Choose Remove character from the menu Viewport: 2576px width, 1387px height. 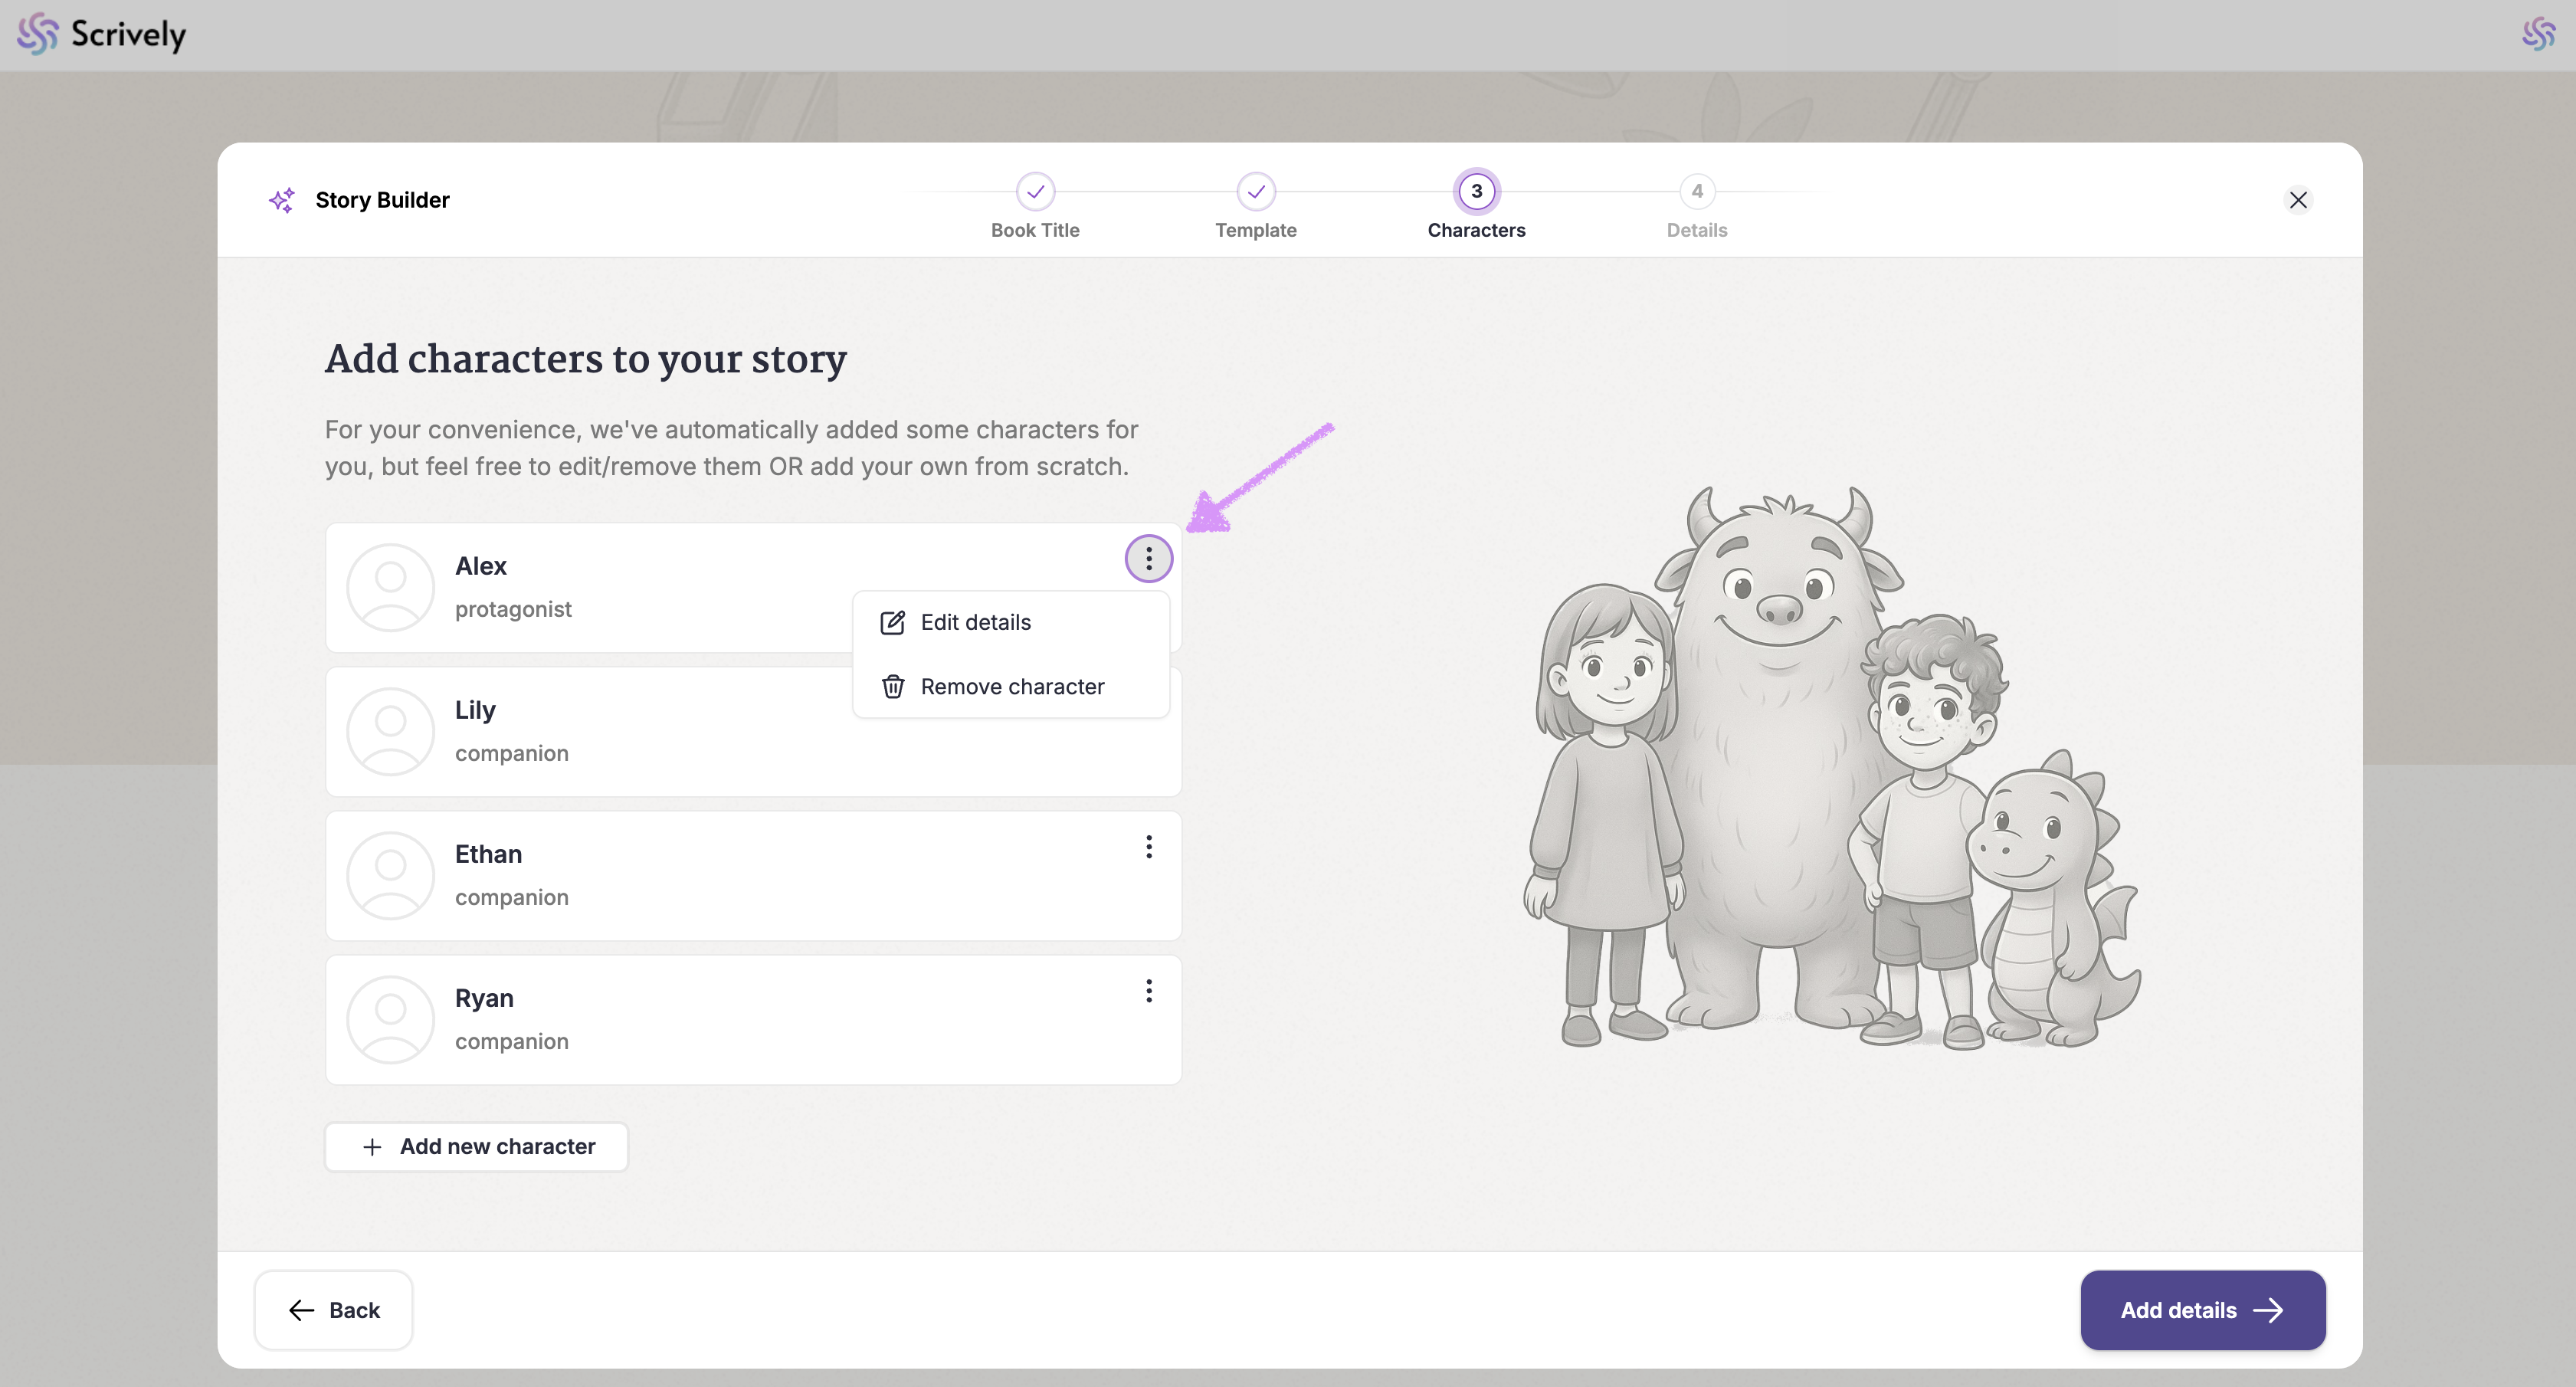point(1011,687)
